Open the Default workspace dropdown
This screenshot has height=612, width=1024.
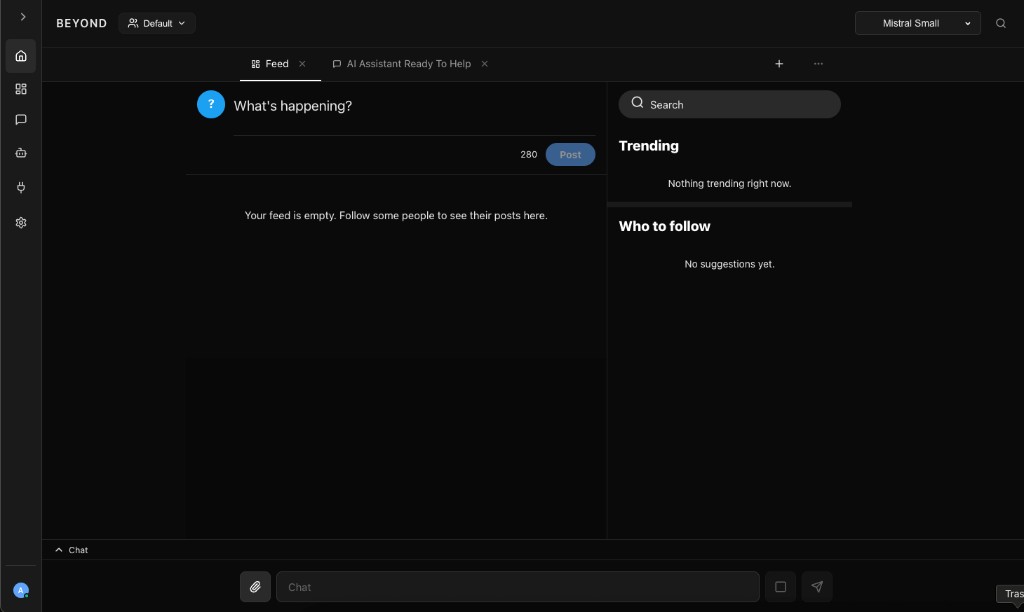tap(156, 22)
